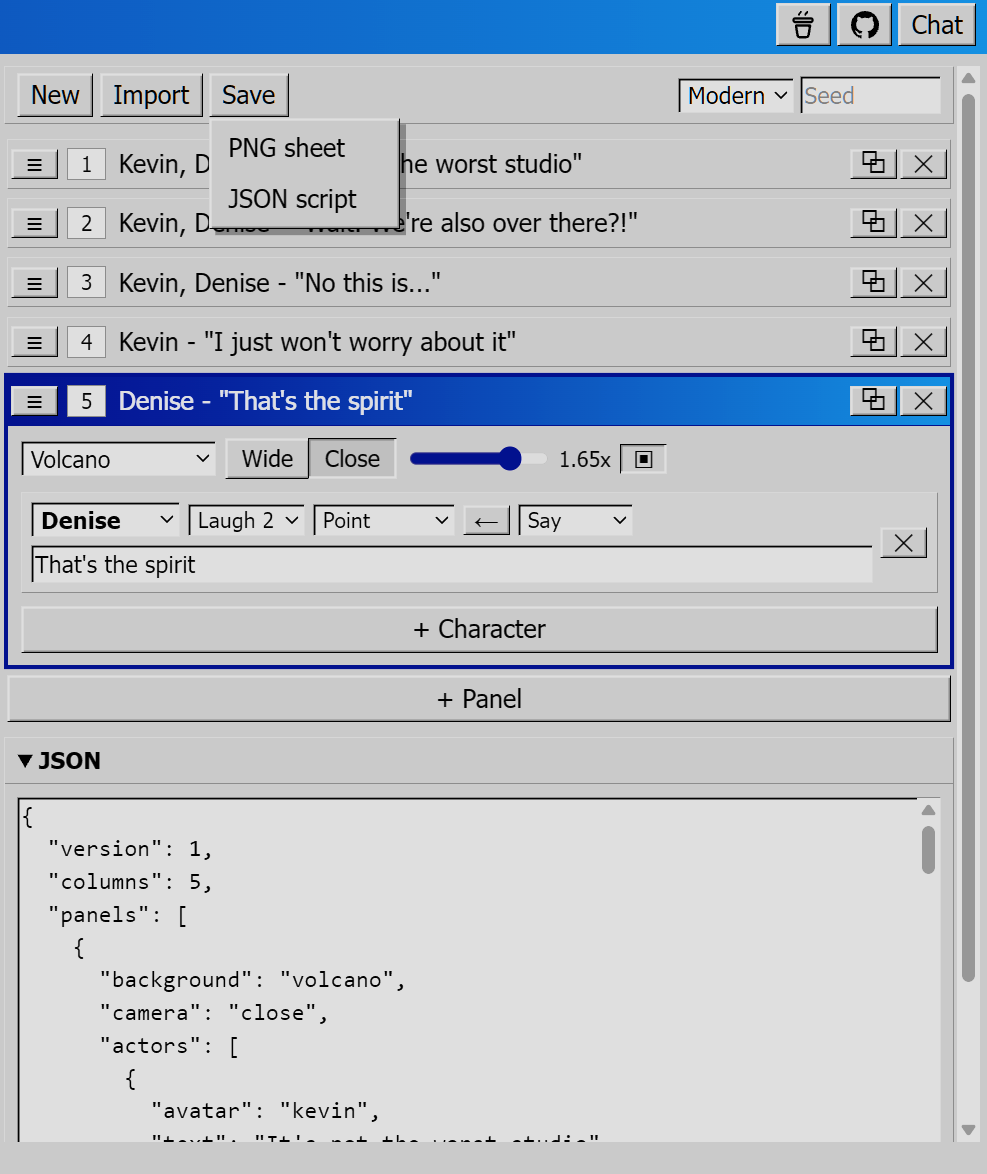Open the Denise character dropdown
Screen dimensions: 987x1174
pos(106,520)
